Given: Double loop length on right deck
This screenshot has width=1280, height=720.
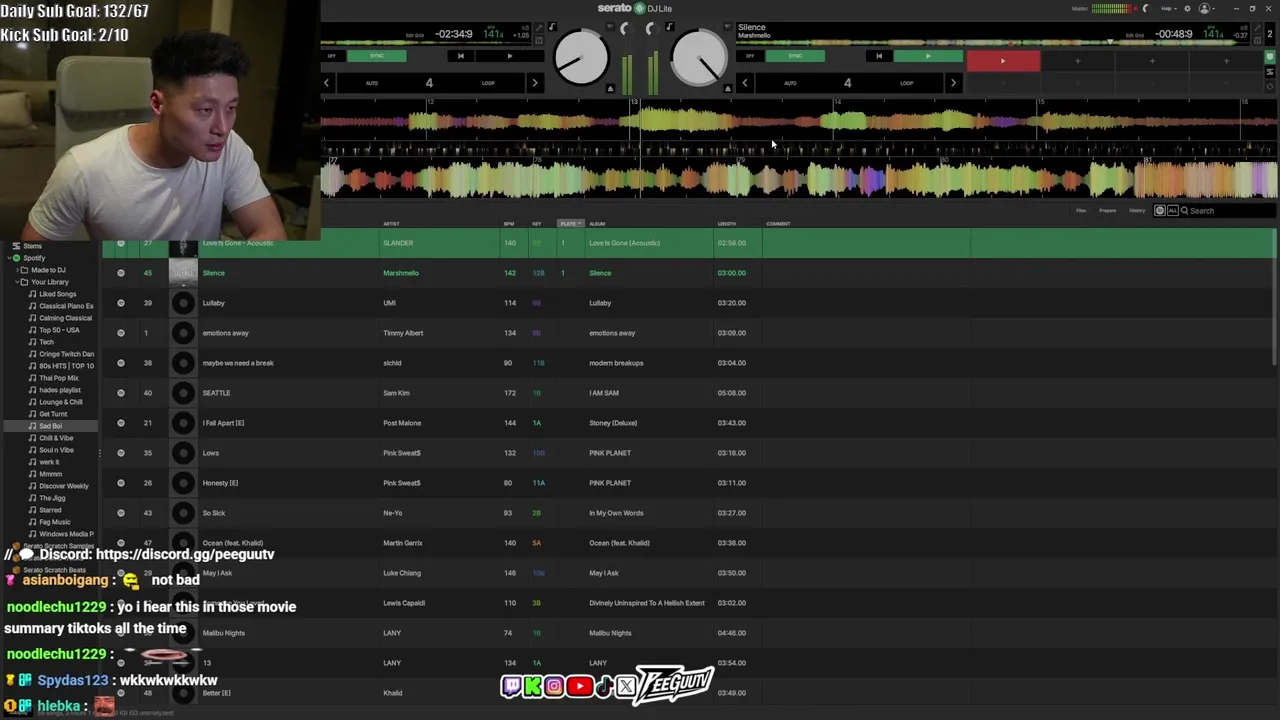Looking at the screenshot, I should pos(953,83).
